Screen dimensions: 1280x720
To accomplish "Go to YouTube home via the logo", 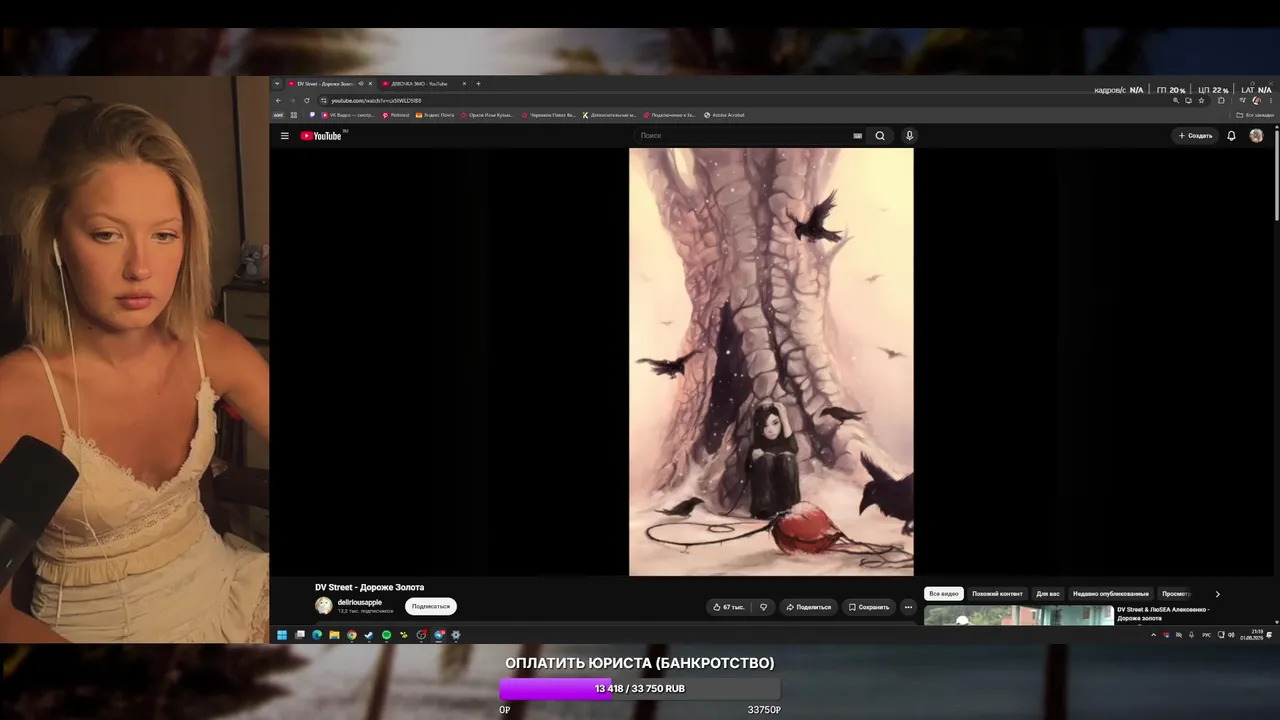I will (x=322, y=136).
